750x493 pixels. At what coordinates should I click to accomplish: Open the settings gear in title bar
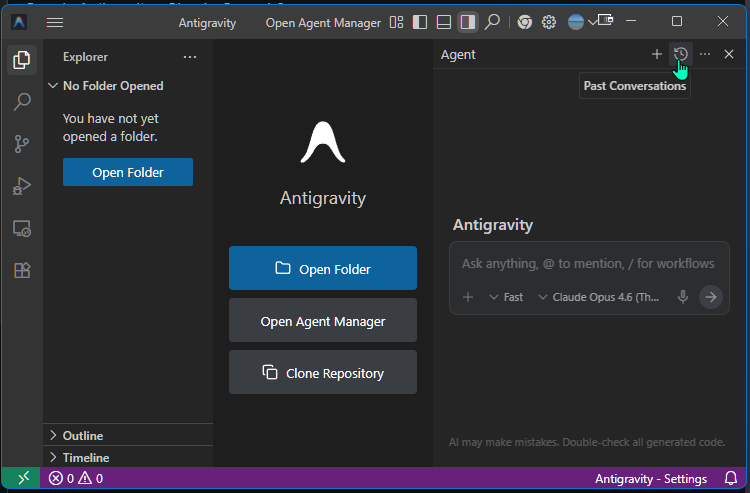pyautogui.click(x=549, y=22)
